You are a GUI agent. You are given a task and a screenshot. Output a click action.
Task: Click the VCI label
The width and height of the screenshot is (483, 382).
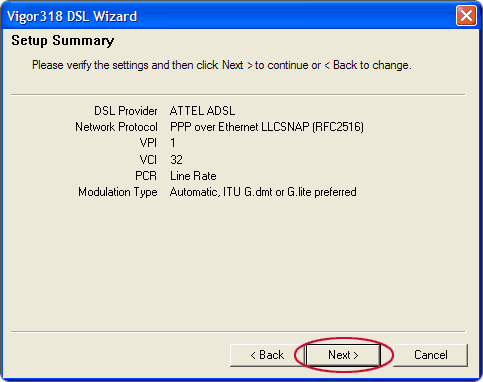click(x=148, y=160)
